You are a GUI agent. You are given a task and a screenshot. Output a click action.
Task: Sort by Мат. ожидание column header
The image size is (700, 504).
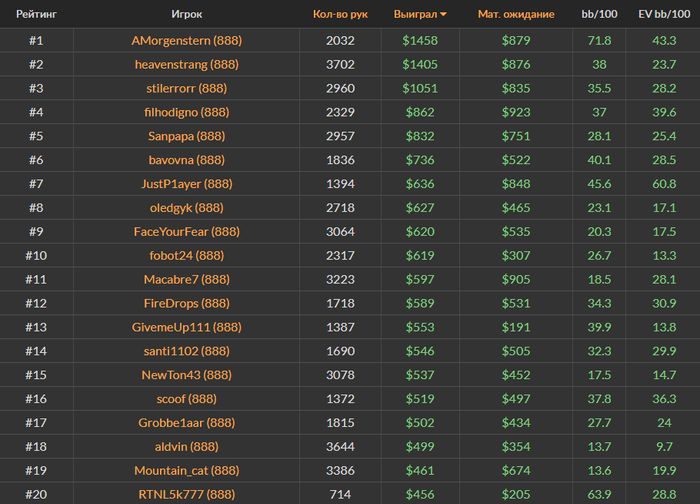tap(515, 15)
